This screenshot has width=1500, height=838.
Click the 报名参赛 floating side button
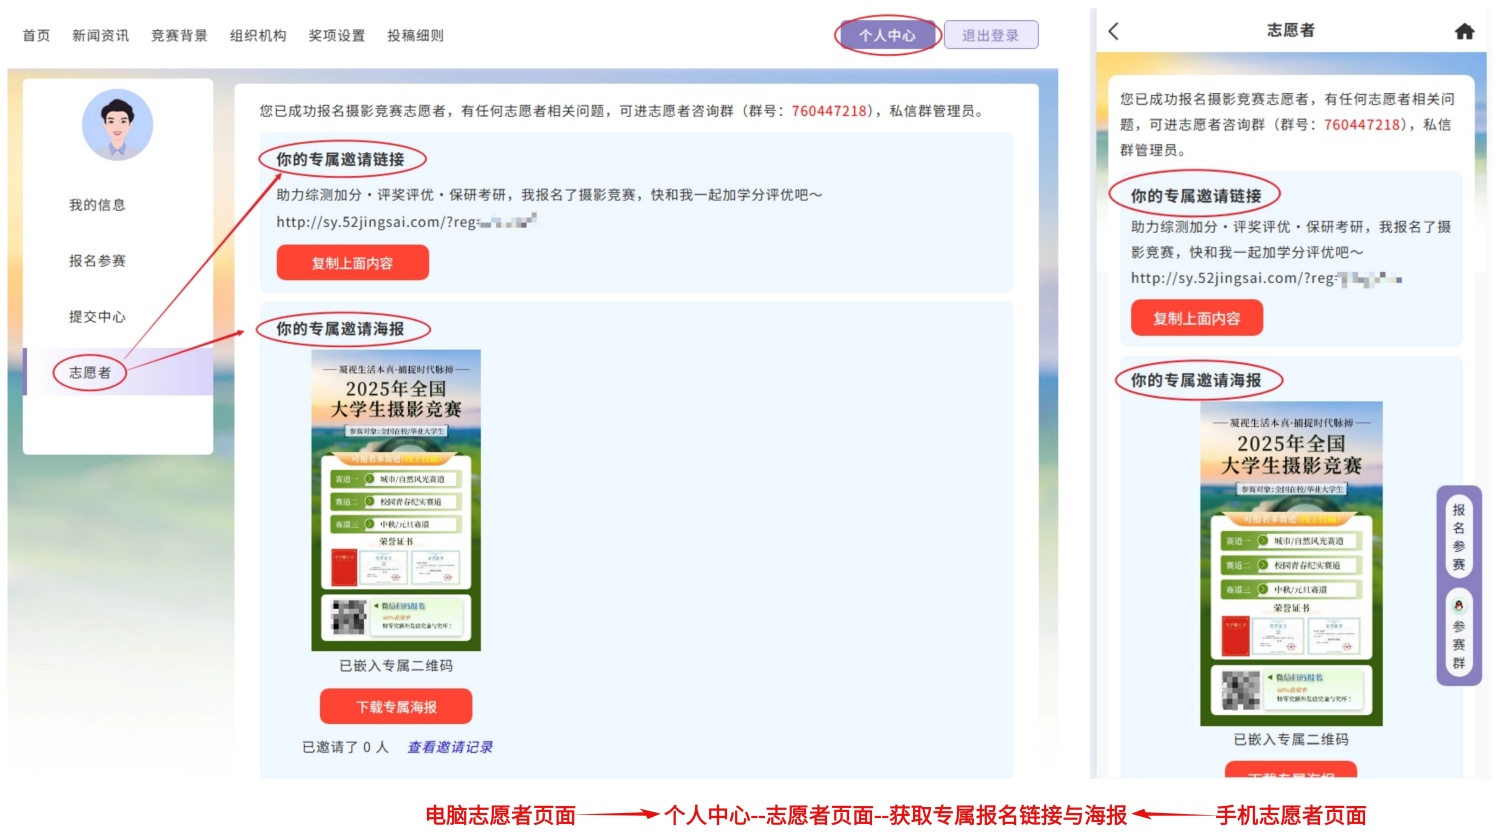click(1458, 537)
